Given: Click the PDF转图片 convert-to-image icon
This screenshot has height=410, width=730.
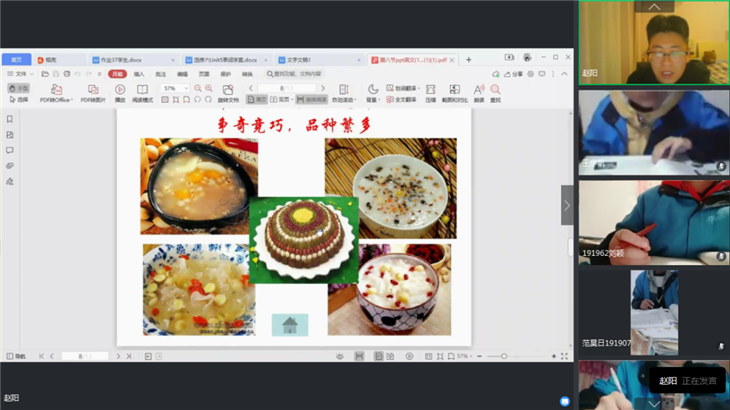Looking at the screenshot, I should coord(93,90).
